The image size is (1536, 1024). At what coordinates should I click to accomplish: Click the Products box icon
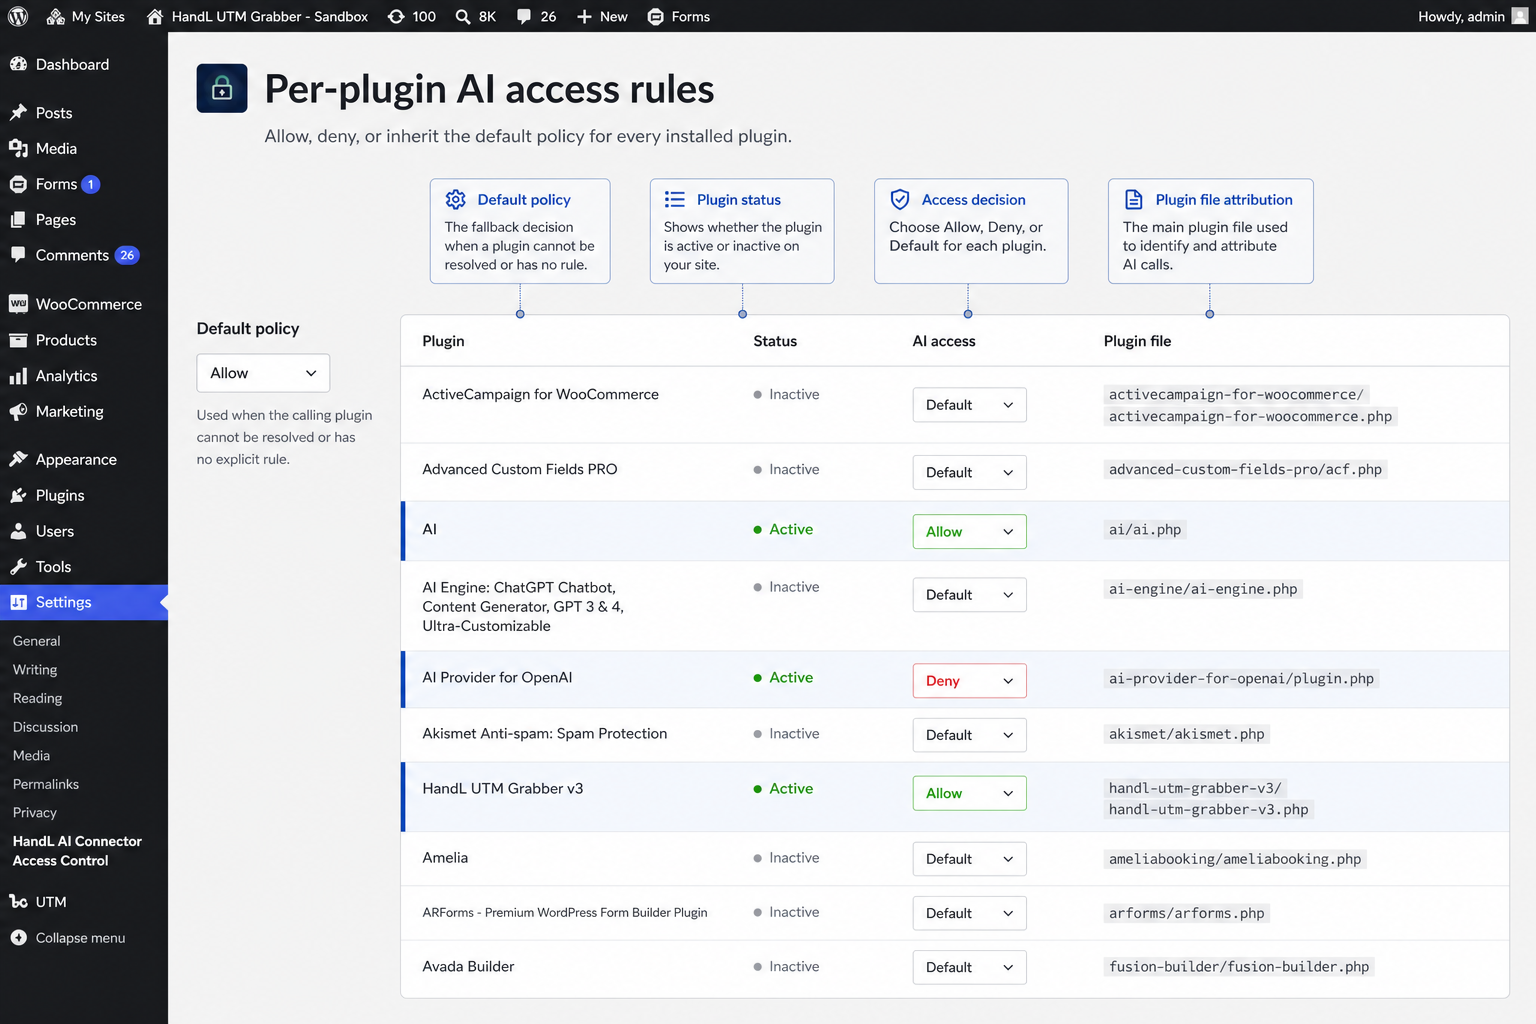pyautogui.click(x=18, y=340)
